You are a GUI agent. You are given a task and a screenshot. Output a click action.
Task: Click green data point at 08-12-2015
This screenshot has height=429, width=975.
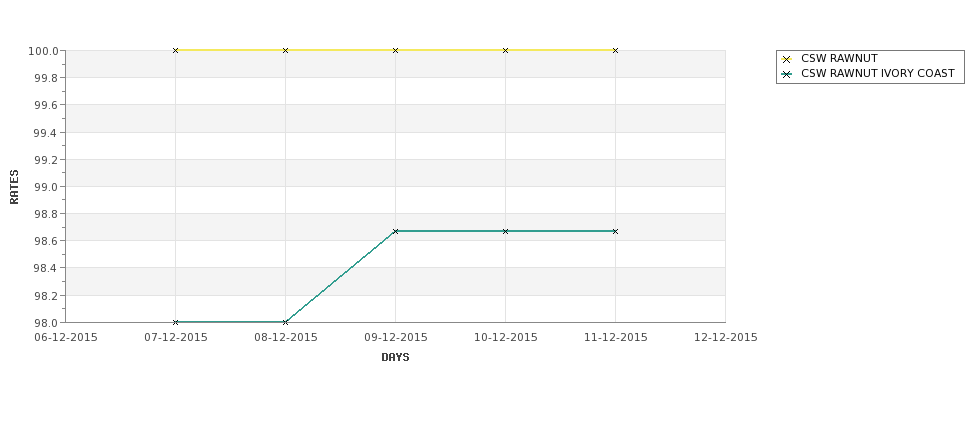[285, 322]
